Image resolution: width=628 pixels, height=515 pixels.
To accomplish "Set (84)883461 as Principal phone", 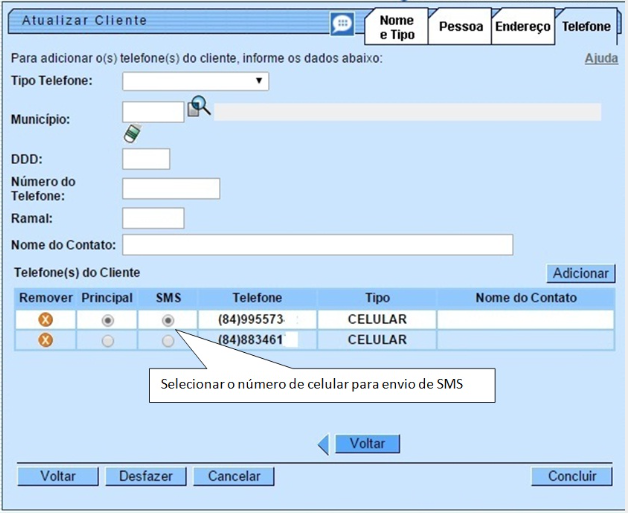I will click(x=108, y=341).
